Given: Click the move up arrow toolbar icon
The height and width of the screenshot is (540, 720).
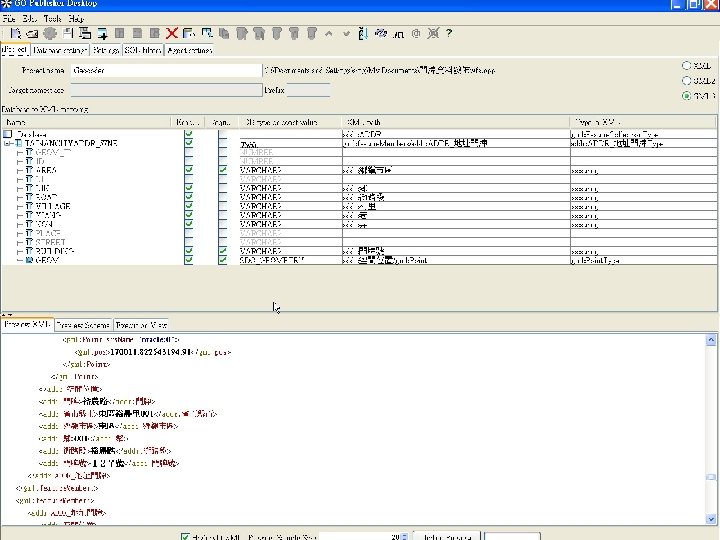Looking at the screenshot, I should tap(329, 34).
